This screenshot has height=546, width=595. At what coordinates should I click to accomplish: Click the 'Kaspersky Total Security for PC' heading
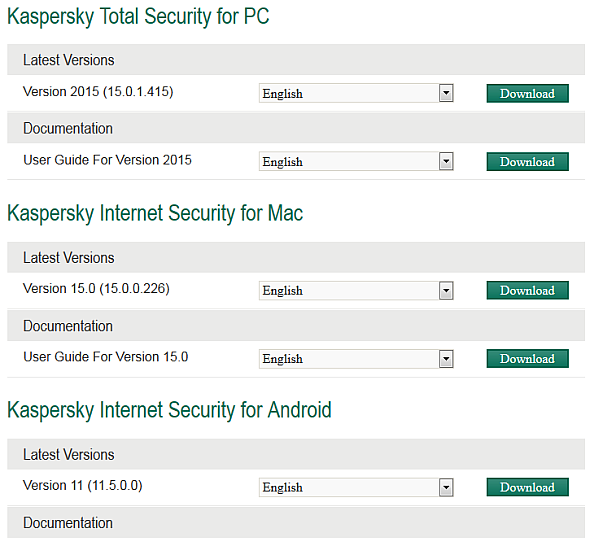tap(138, 17)
